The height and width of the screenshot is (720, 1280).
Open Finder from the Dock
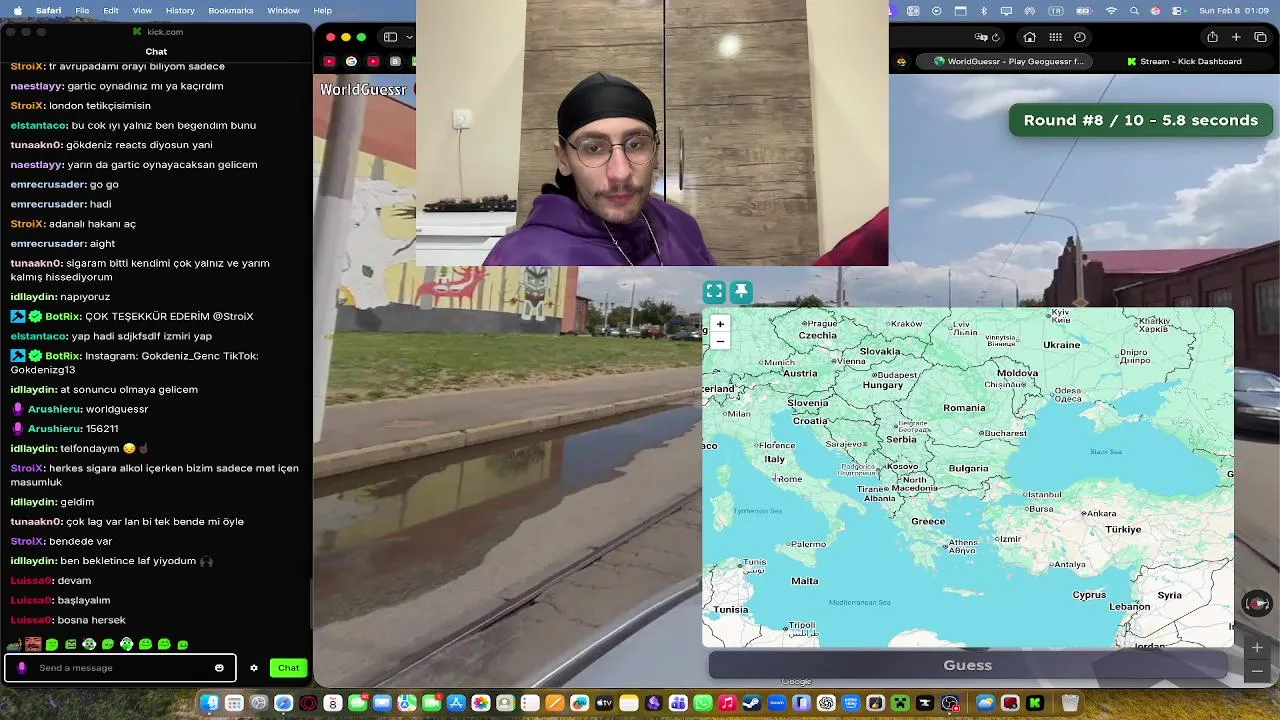(x=209, y=703)
